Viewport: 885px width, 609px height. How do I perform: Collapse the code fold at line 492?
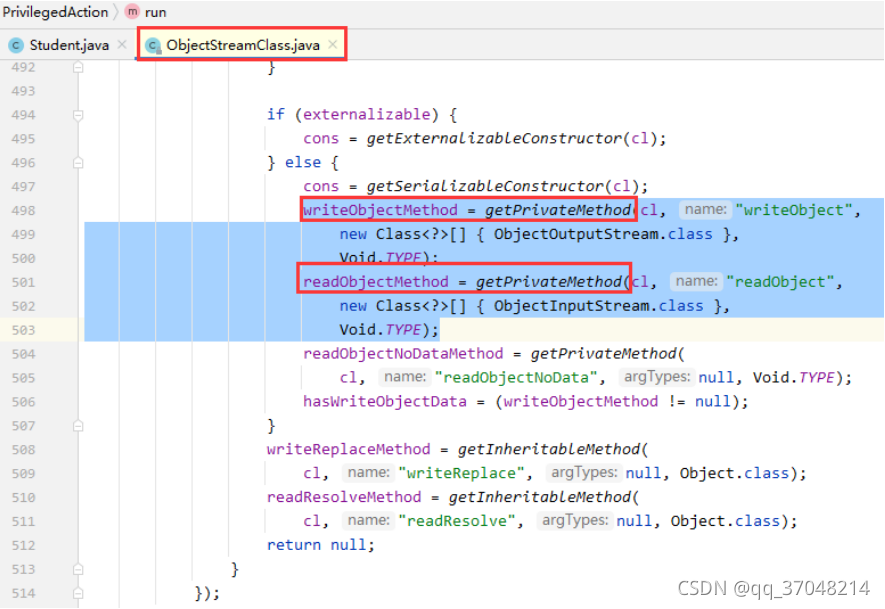[78, 67]
